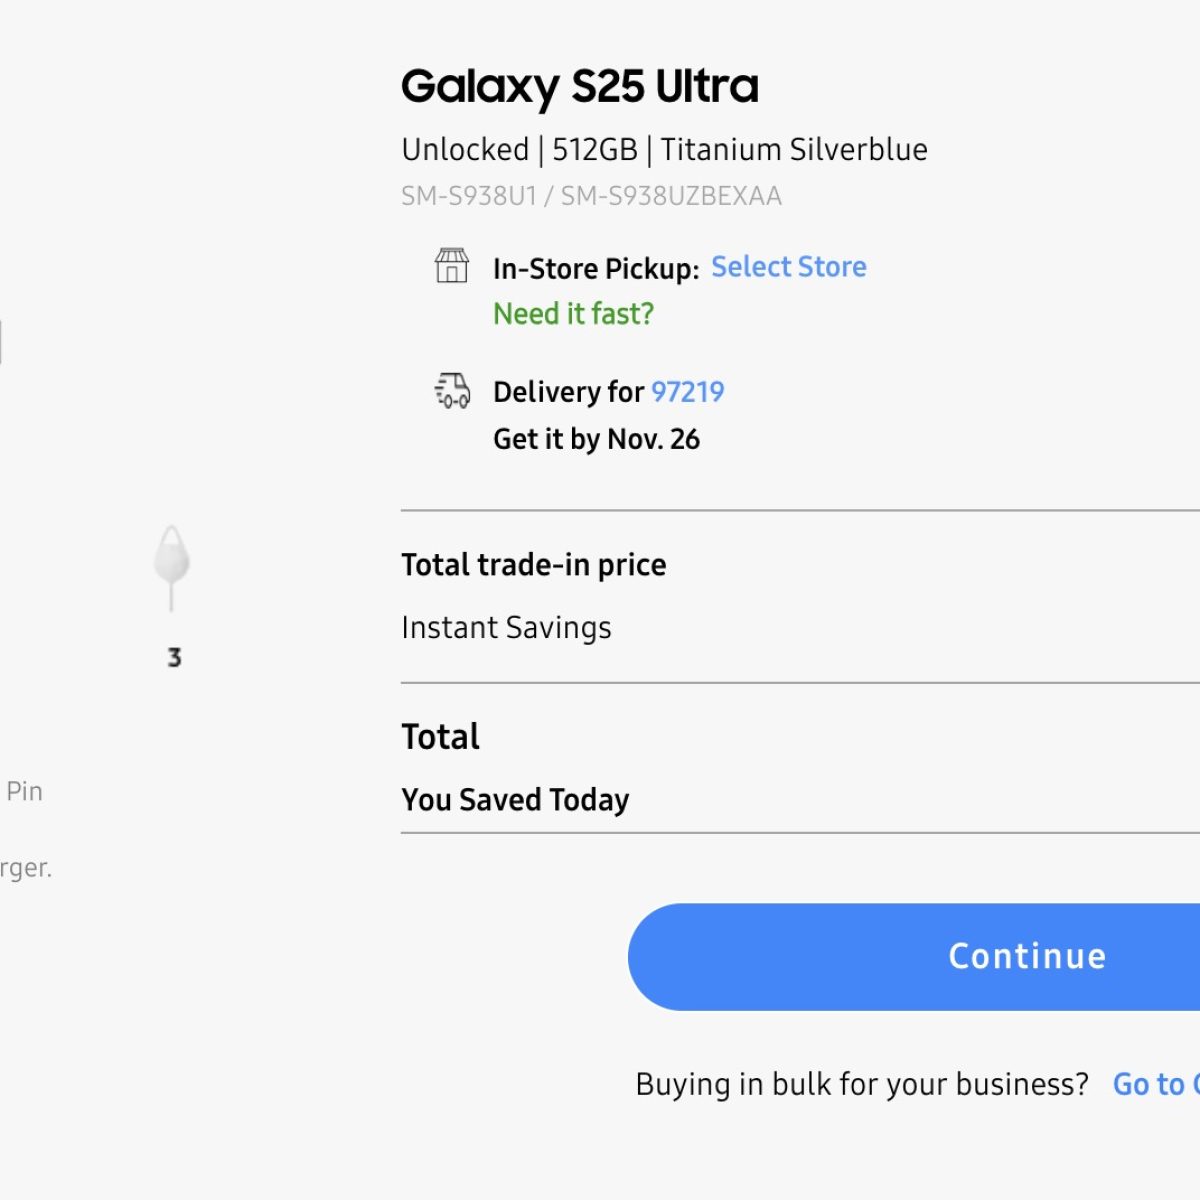Image resolution: width=1200 pixels, height=1200 pixels.
Task: Click the "You Saved Today" label
Action: 515,800
